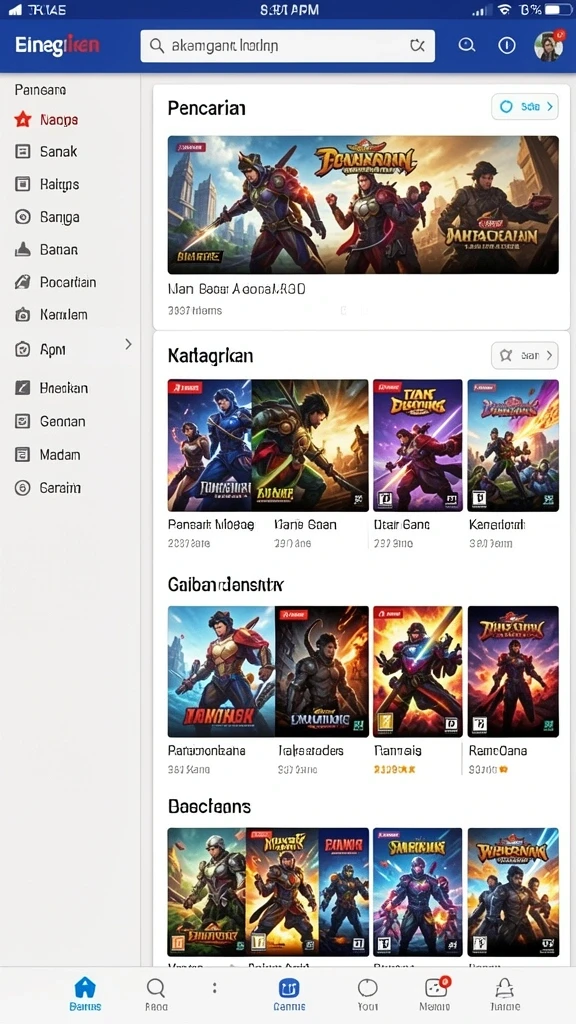Expand the Pencarian section arrow button

(524, 106)
